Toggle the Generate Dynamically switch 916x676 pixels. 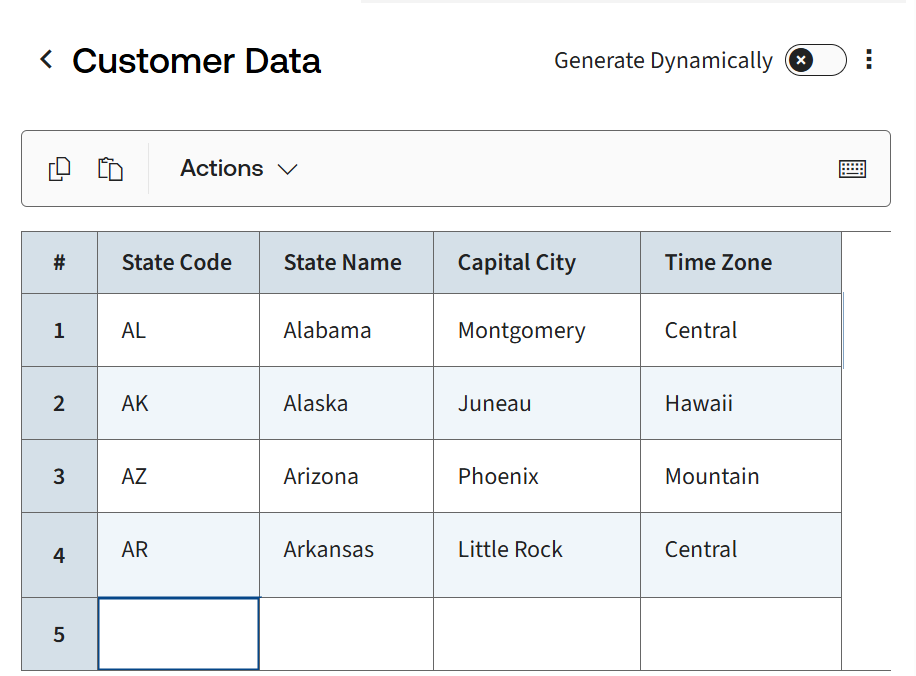point(815,60)
